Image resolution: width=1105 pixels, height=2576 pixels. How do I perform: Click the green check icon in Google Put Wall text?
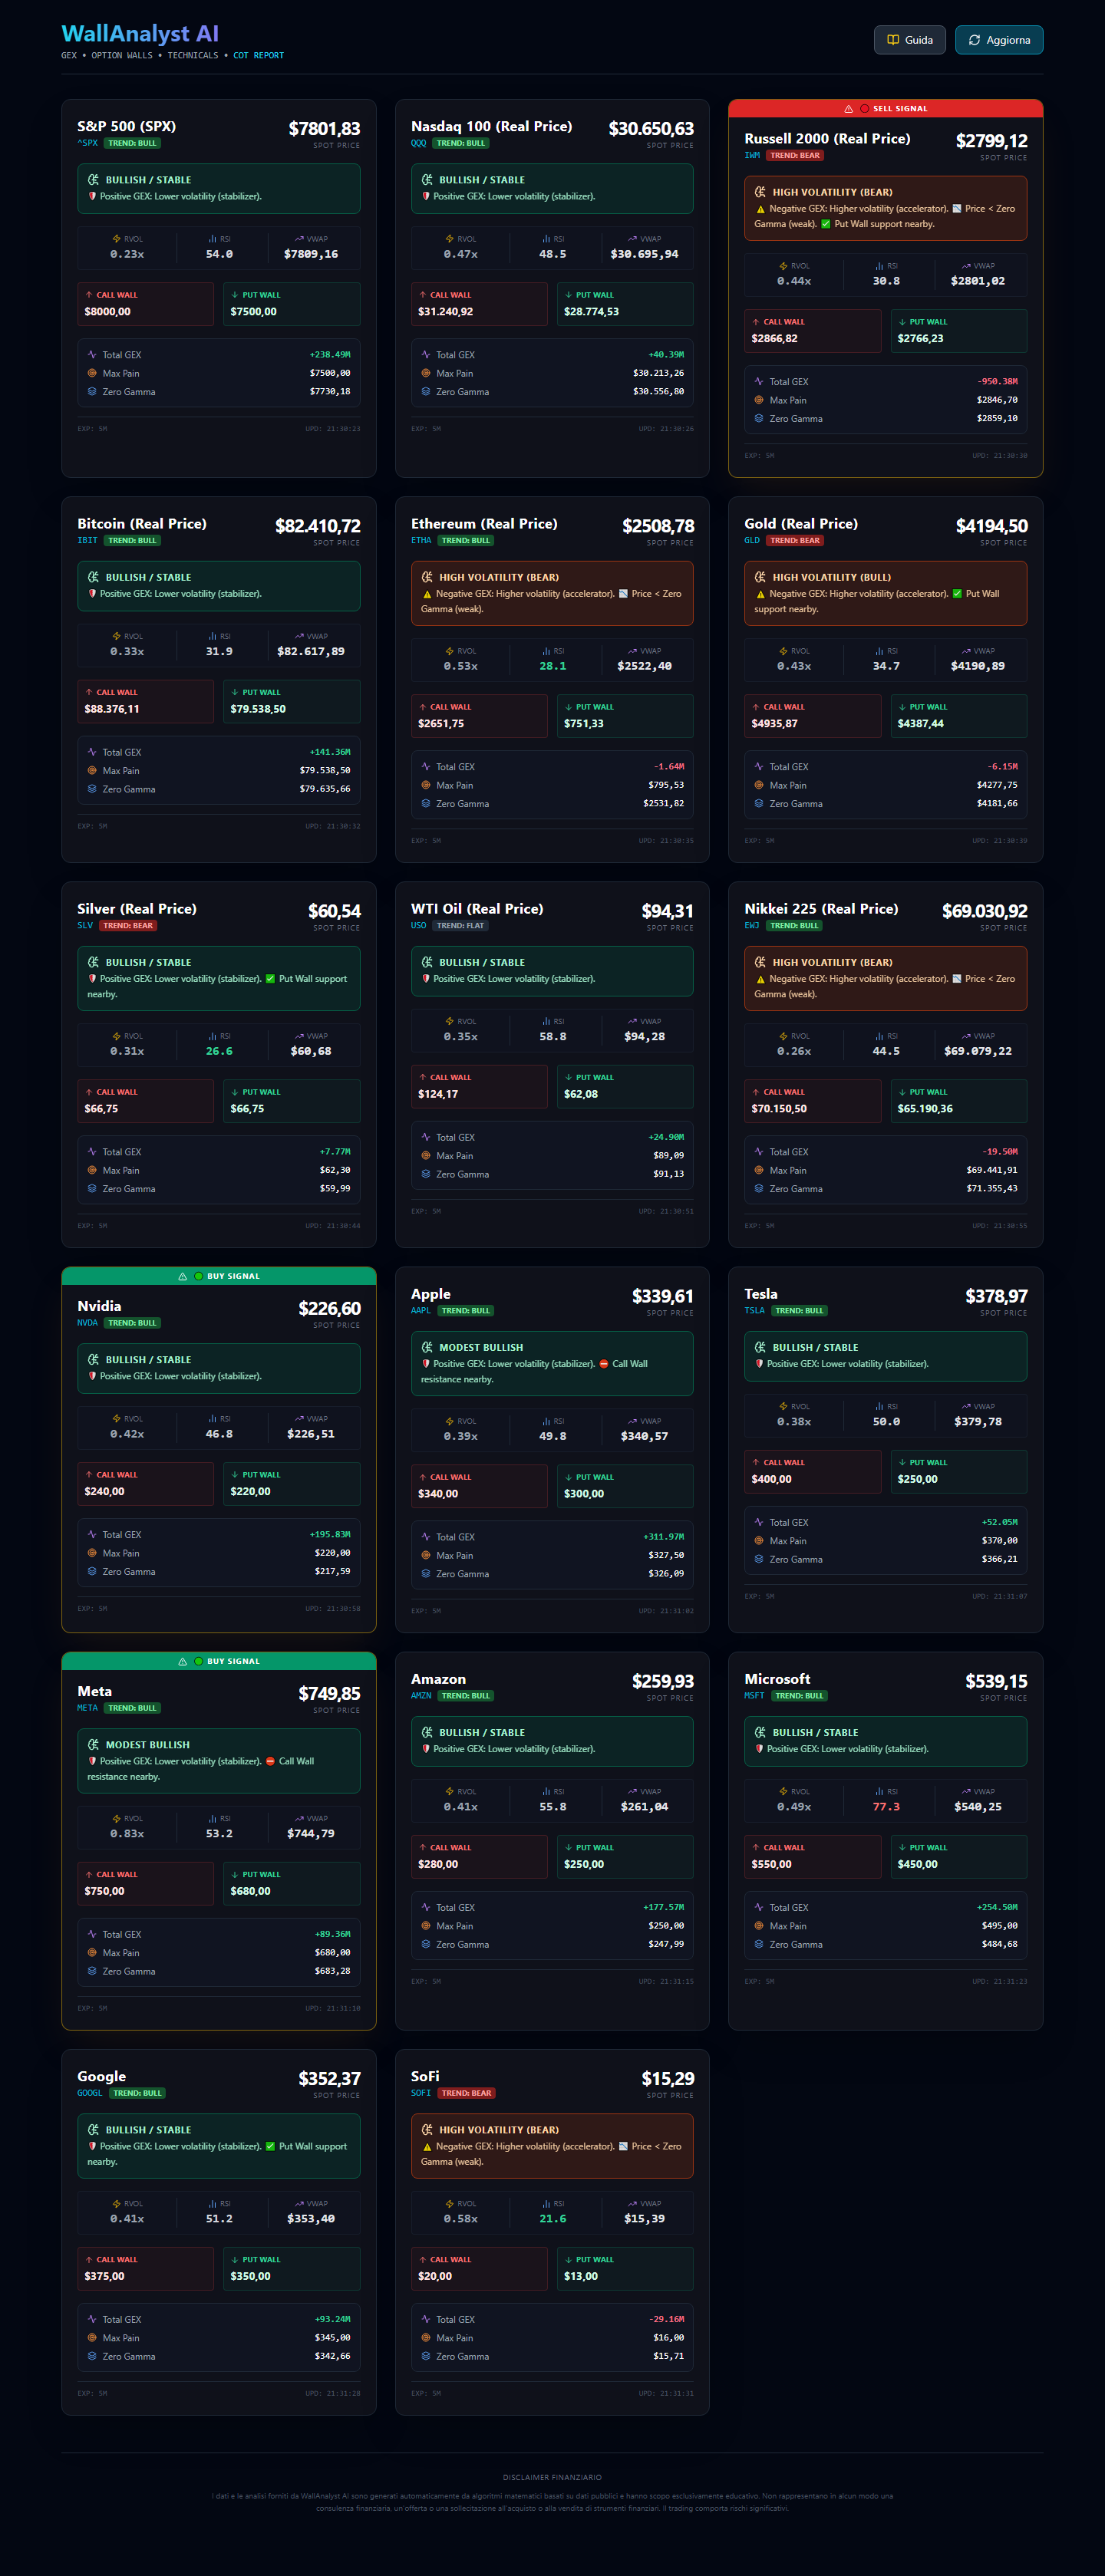pos(270,2146)
